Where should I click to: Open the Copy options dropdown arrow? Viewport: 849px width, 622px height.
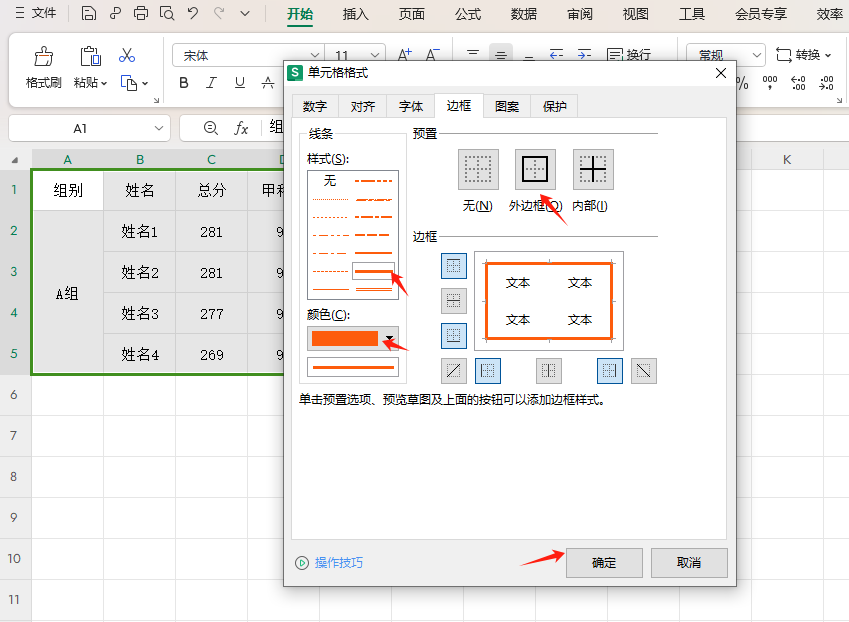[x=145, y=83]
